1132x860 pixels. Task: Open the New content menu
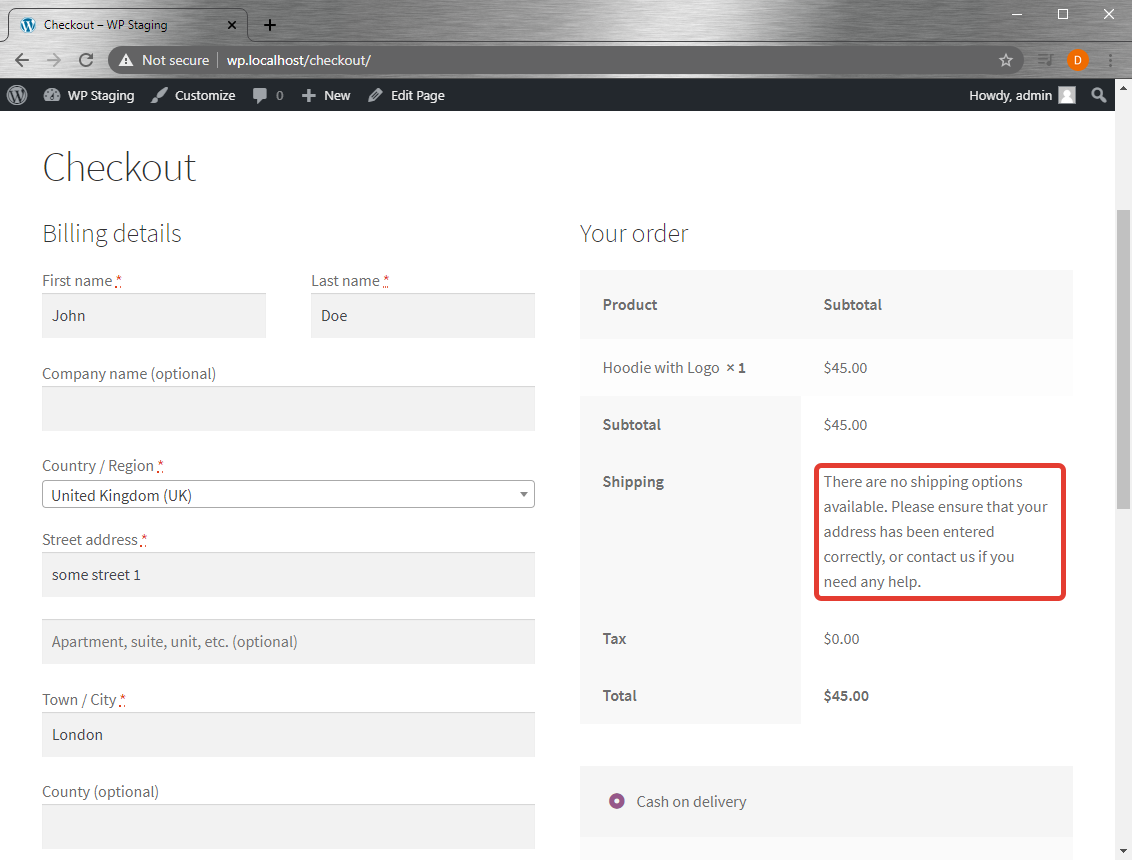326,95
